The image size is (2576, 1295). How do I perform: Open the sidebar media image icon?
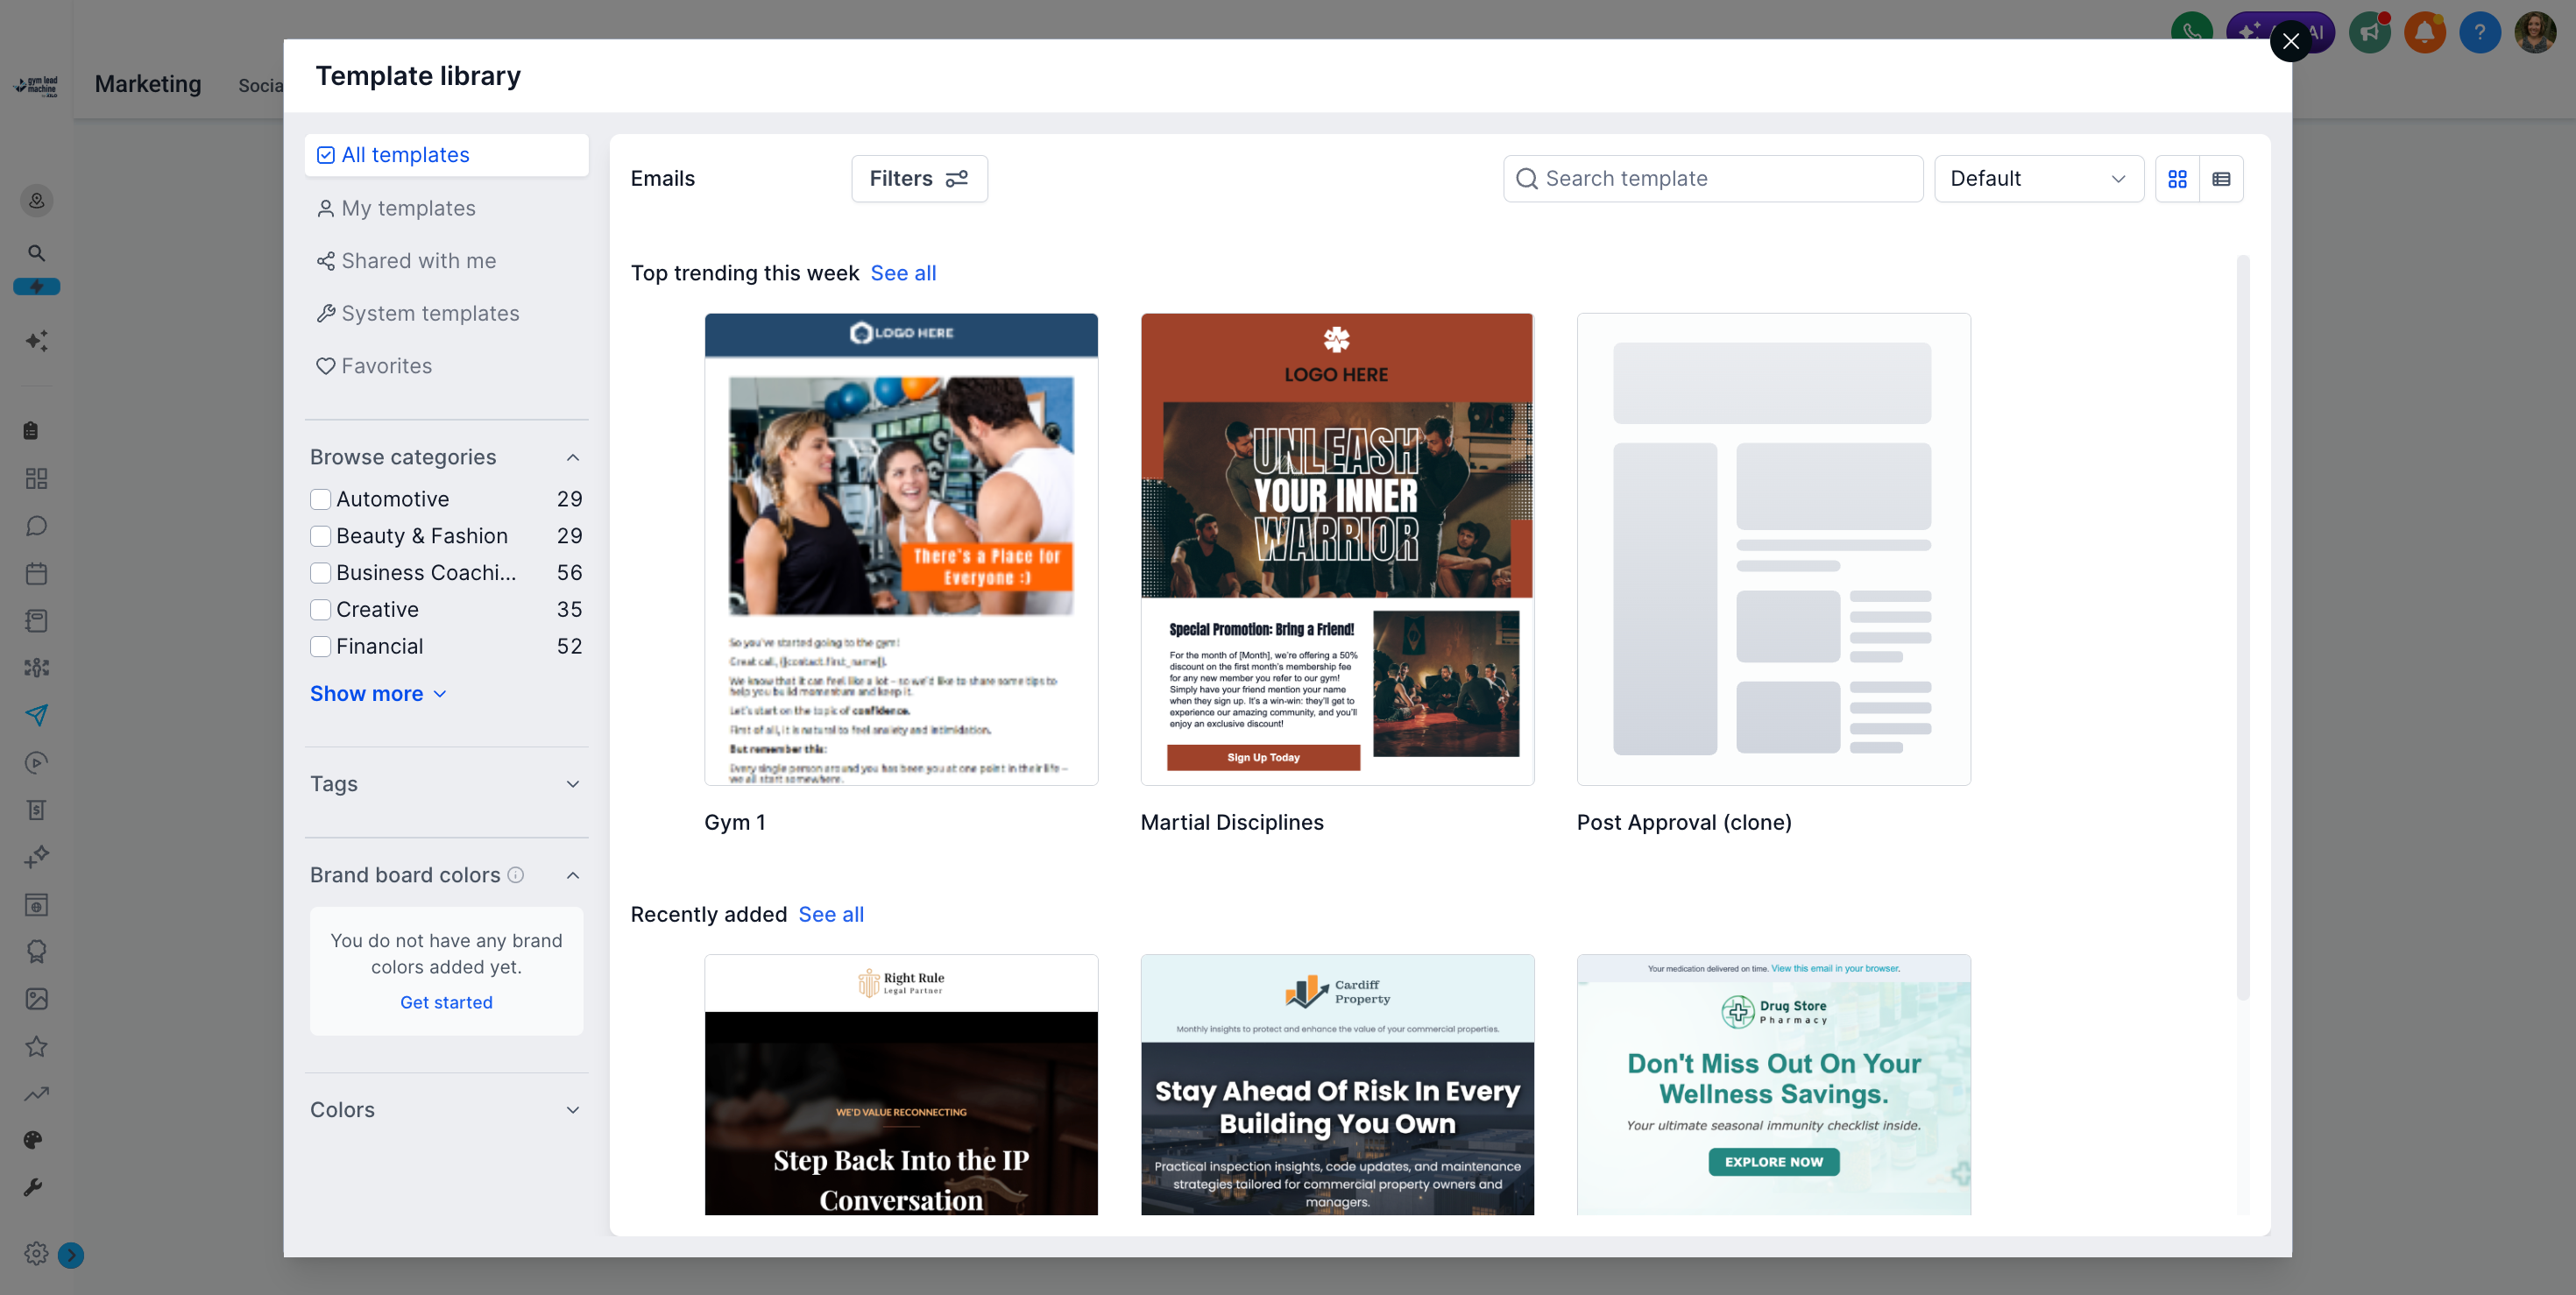(x=37, y=999)
